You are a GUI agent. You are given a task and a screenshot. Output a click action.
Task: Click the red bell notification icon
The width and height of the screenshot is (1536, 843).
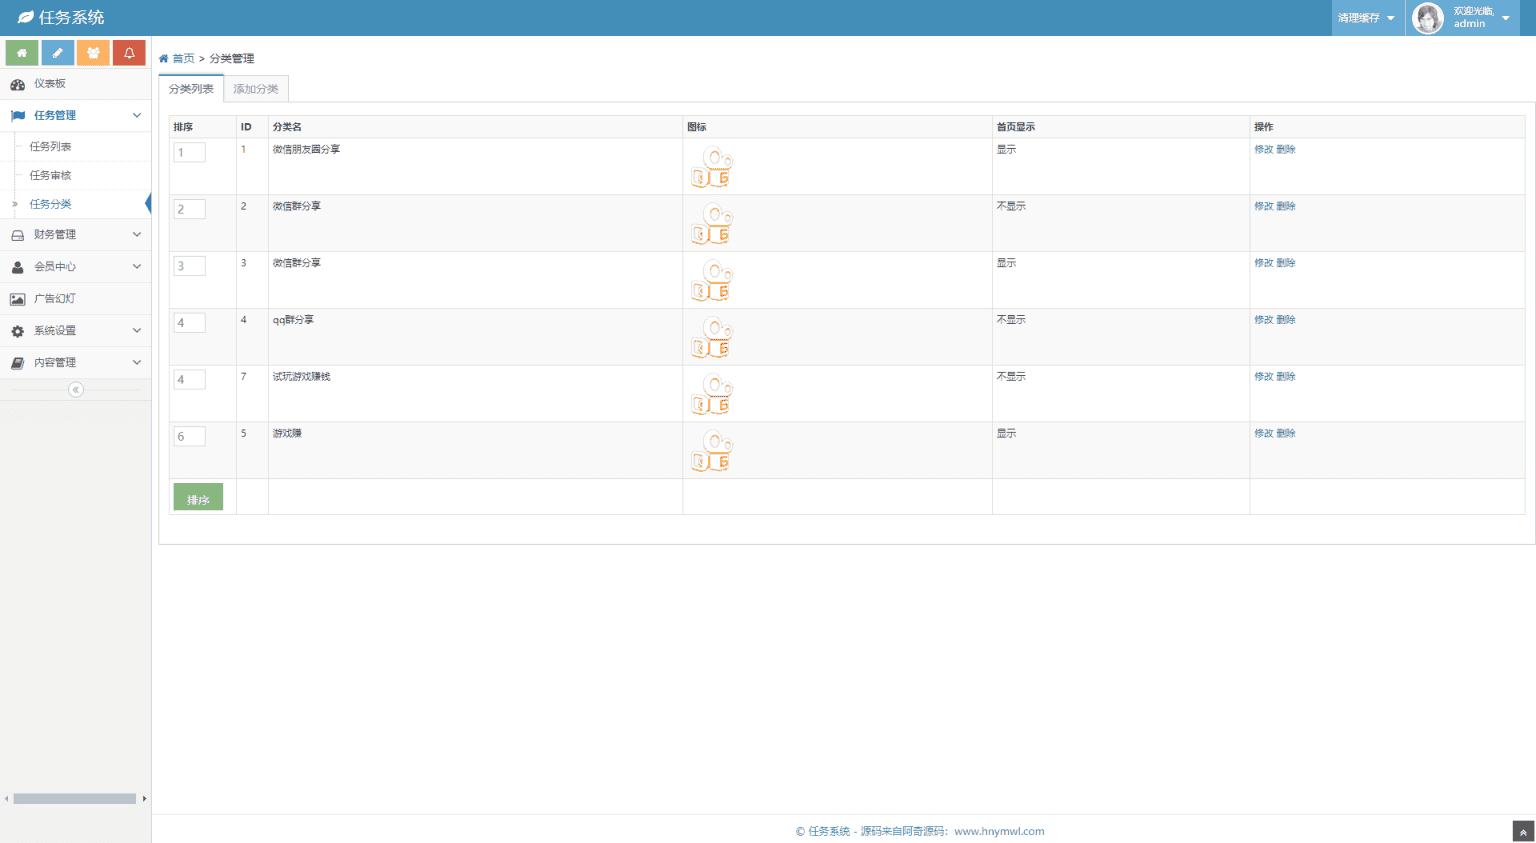pos(129,53)
